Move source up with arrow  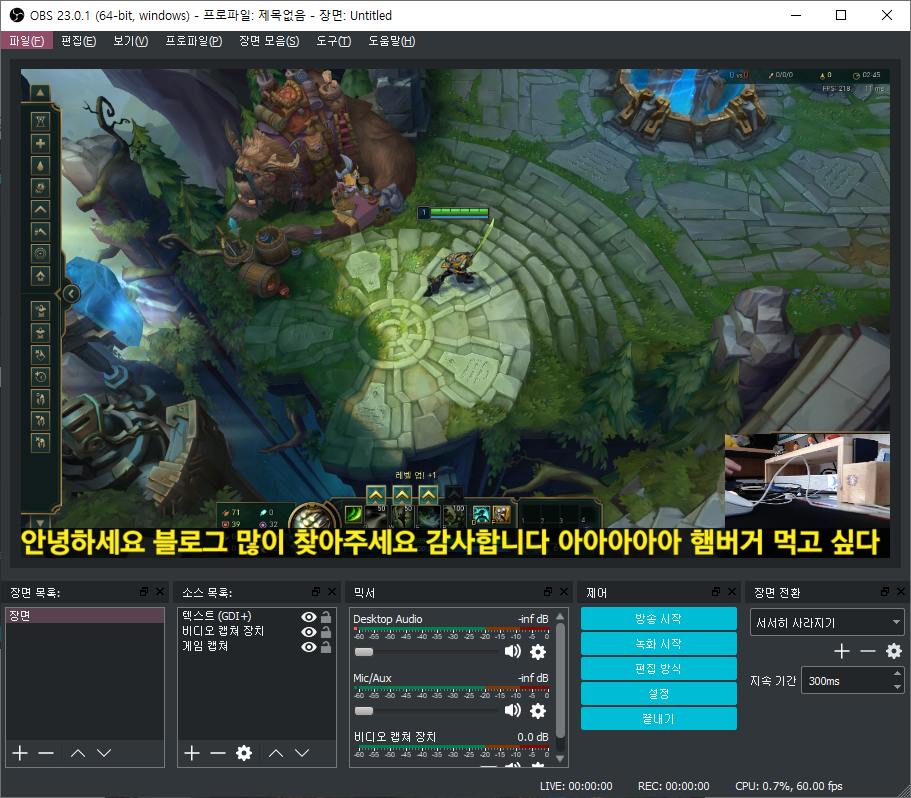(276, 753)
